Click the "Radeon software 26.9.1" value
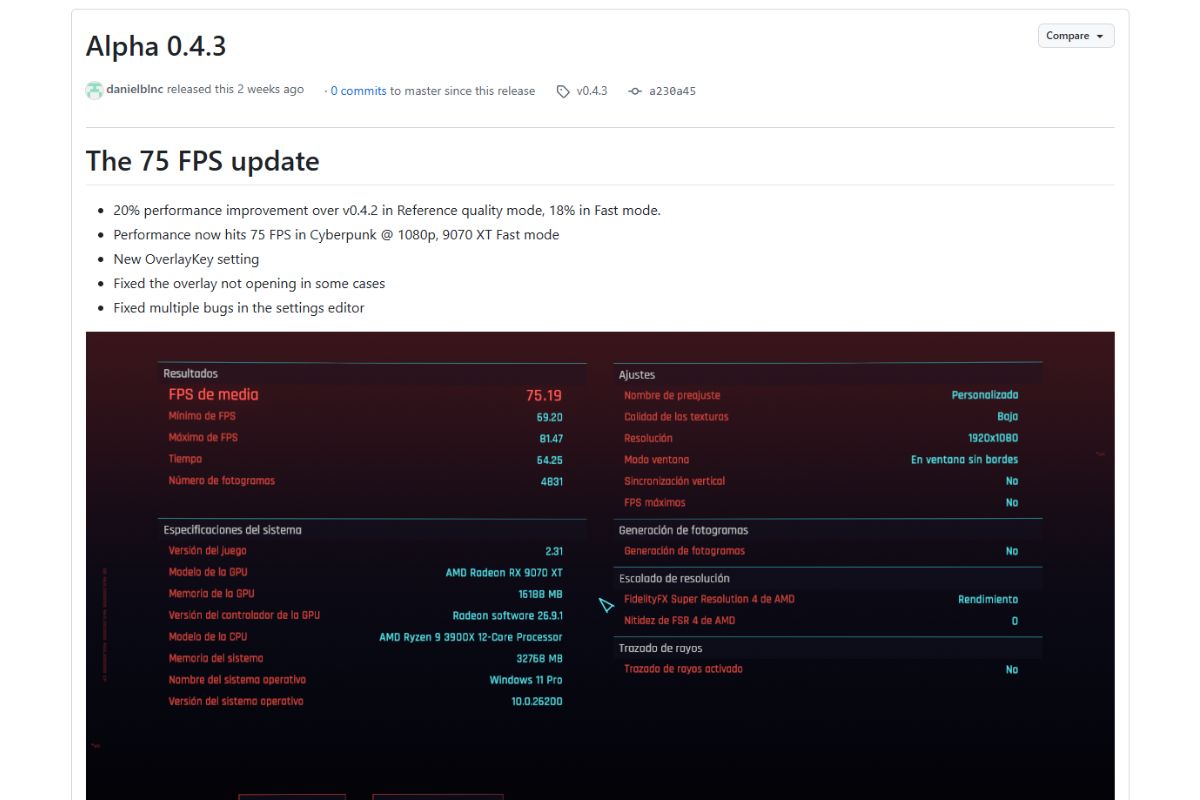The image size is (1200, 800). (x=508, y=616)
